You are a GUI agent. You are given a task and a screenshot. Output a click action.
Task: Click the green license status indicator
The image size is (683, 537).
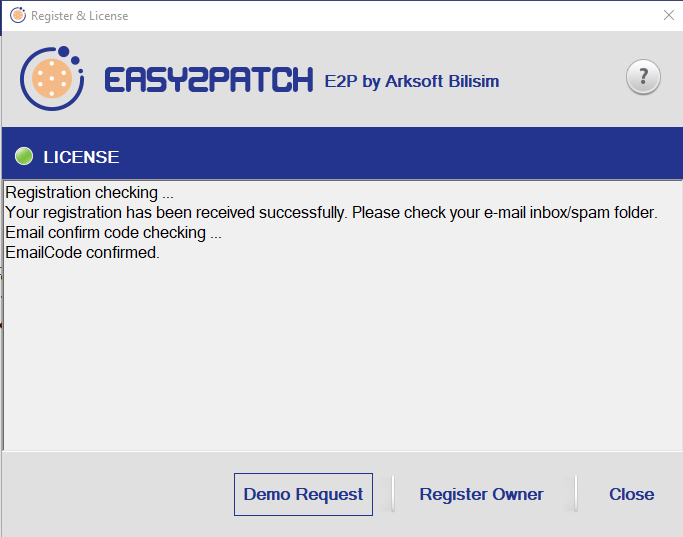point(25,157)
